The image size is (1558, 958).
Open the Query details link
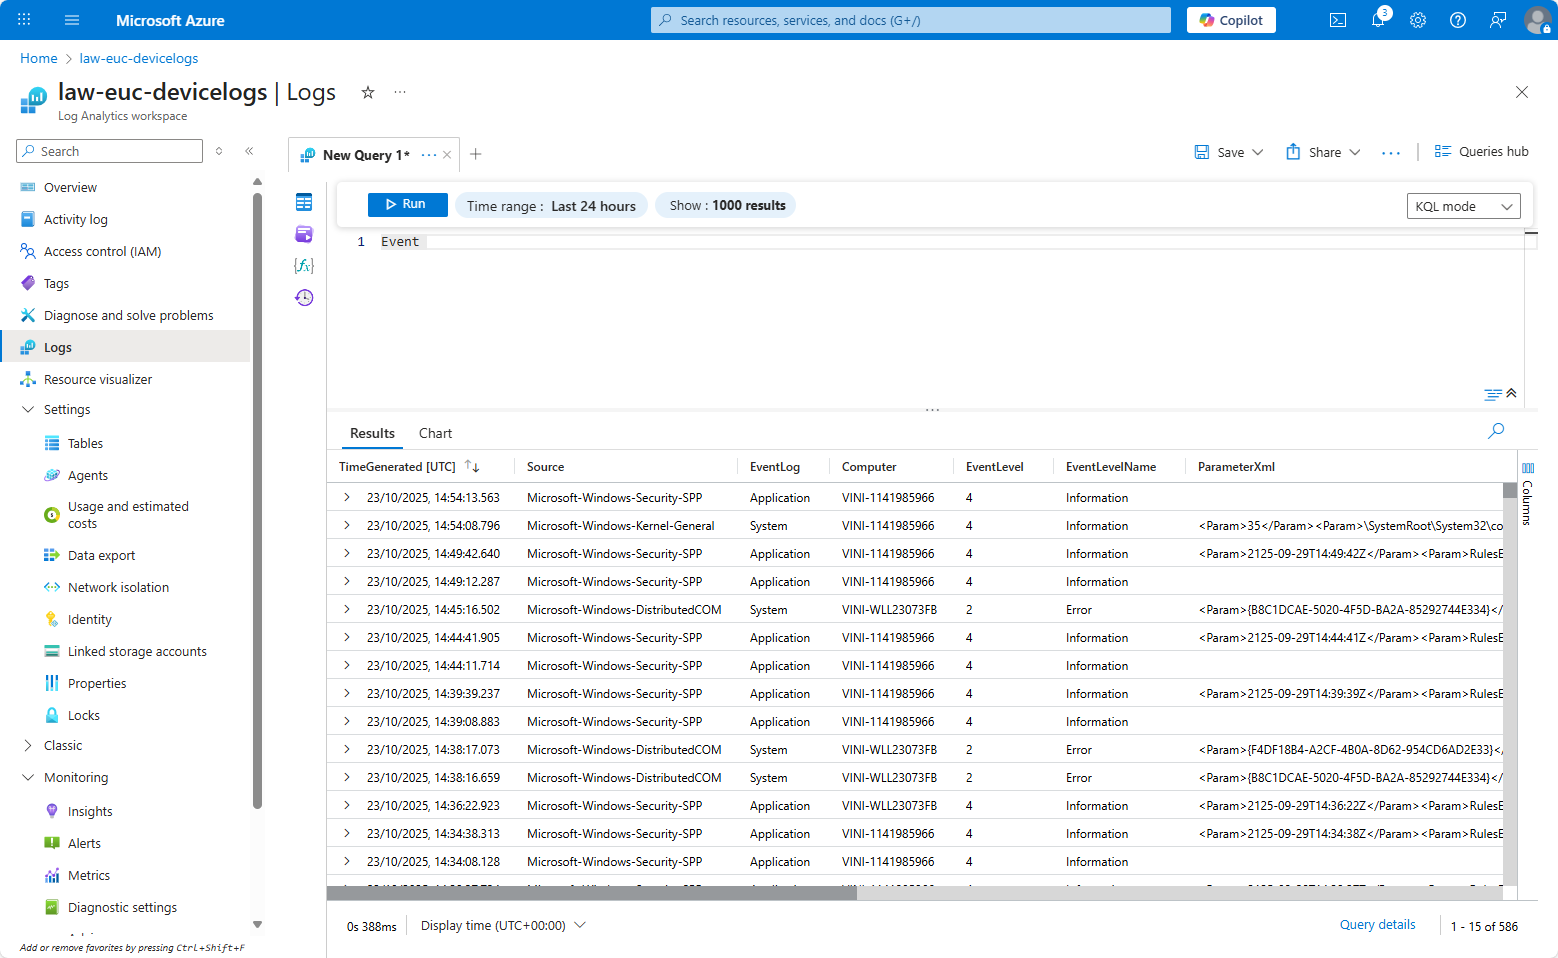pos(1377,925)
